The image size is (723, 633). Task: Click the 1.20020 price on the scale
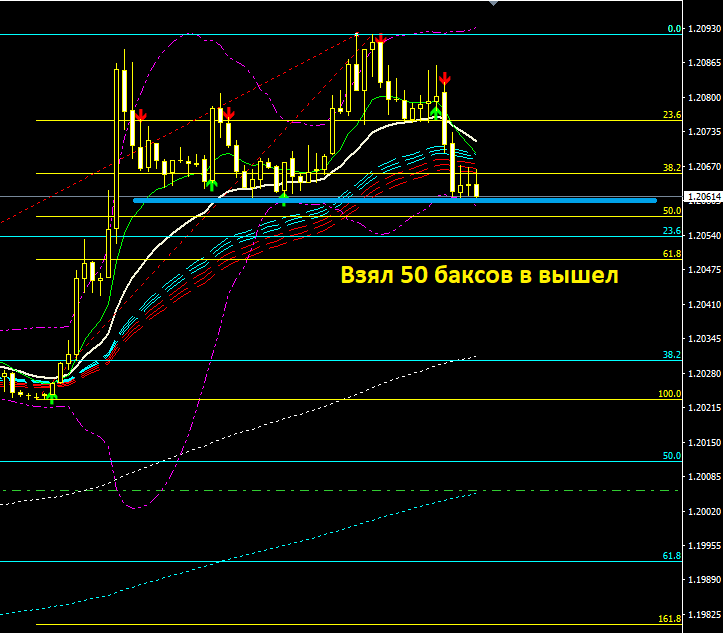click(704, 511)
